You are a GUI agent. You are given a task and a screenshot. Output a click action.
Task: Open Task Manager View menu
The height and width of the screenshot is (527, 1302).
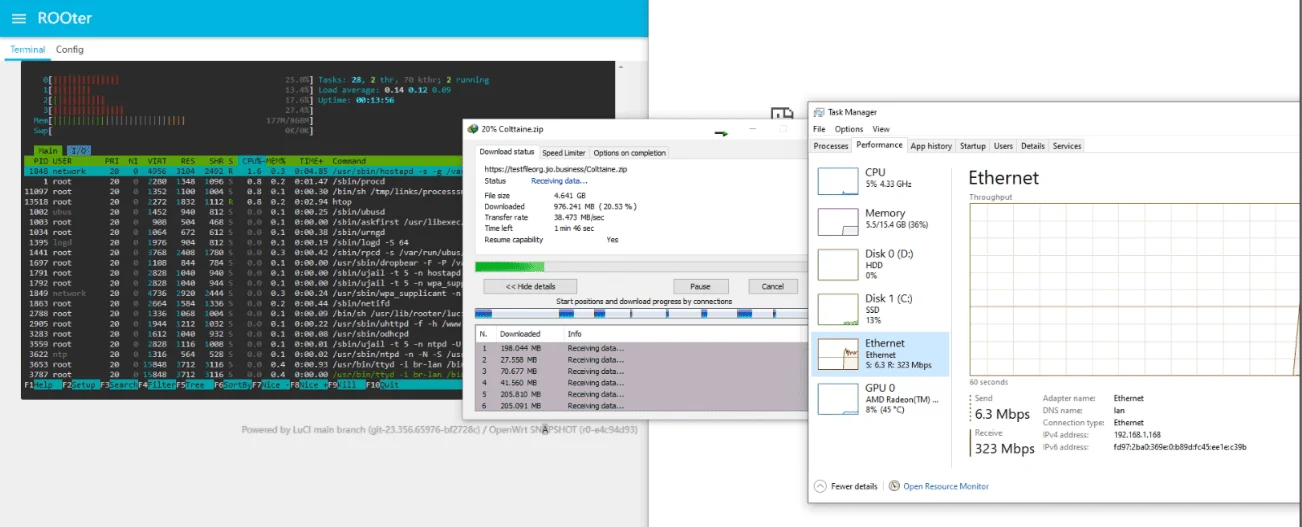881,129
